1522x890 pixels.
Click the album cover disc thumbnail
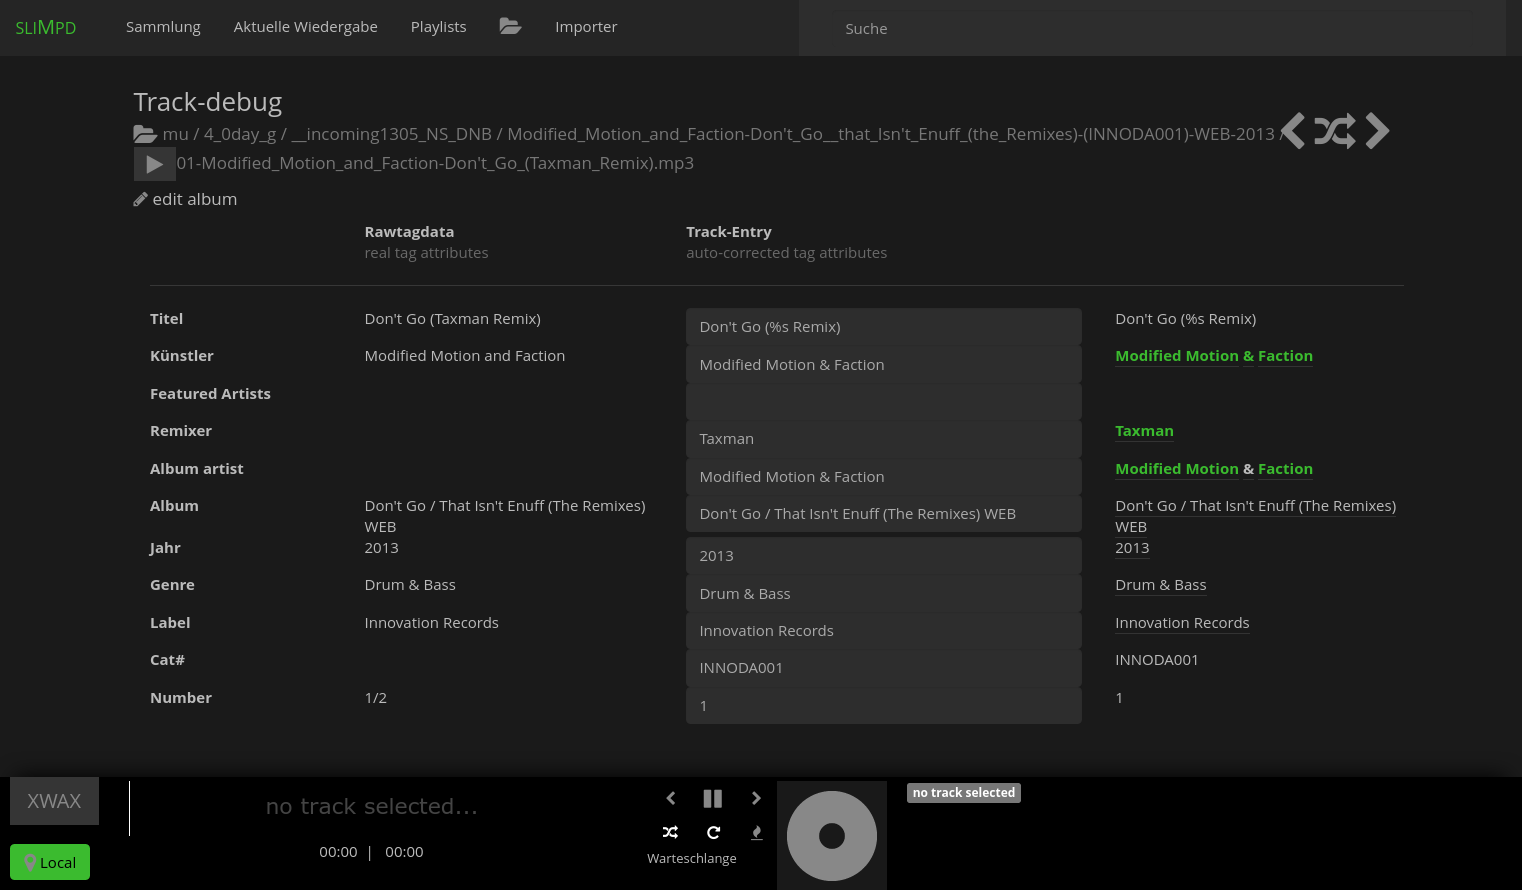pos(832,836)
